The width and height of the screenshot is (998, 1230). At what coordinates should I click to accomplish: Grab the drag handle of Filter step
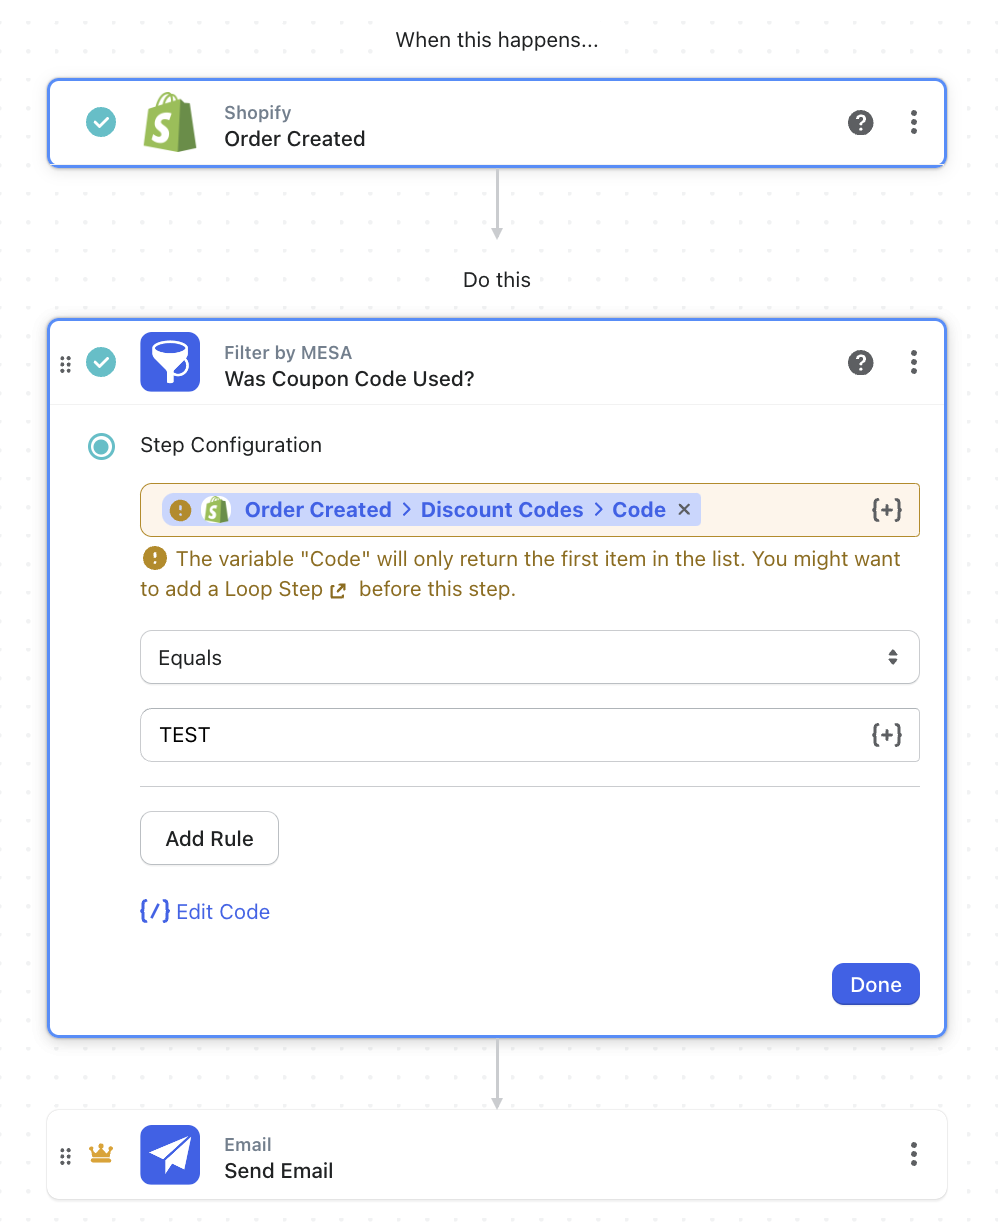point(65,364)
